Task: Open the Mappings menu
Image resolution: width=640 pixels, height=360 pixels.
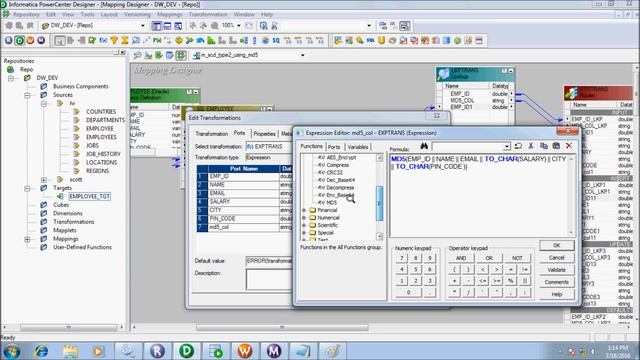Action: coord(169,14)
